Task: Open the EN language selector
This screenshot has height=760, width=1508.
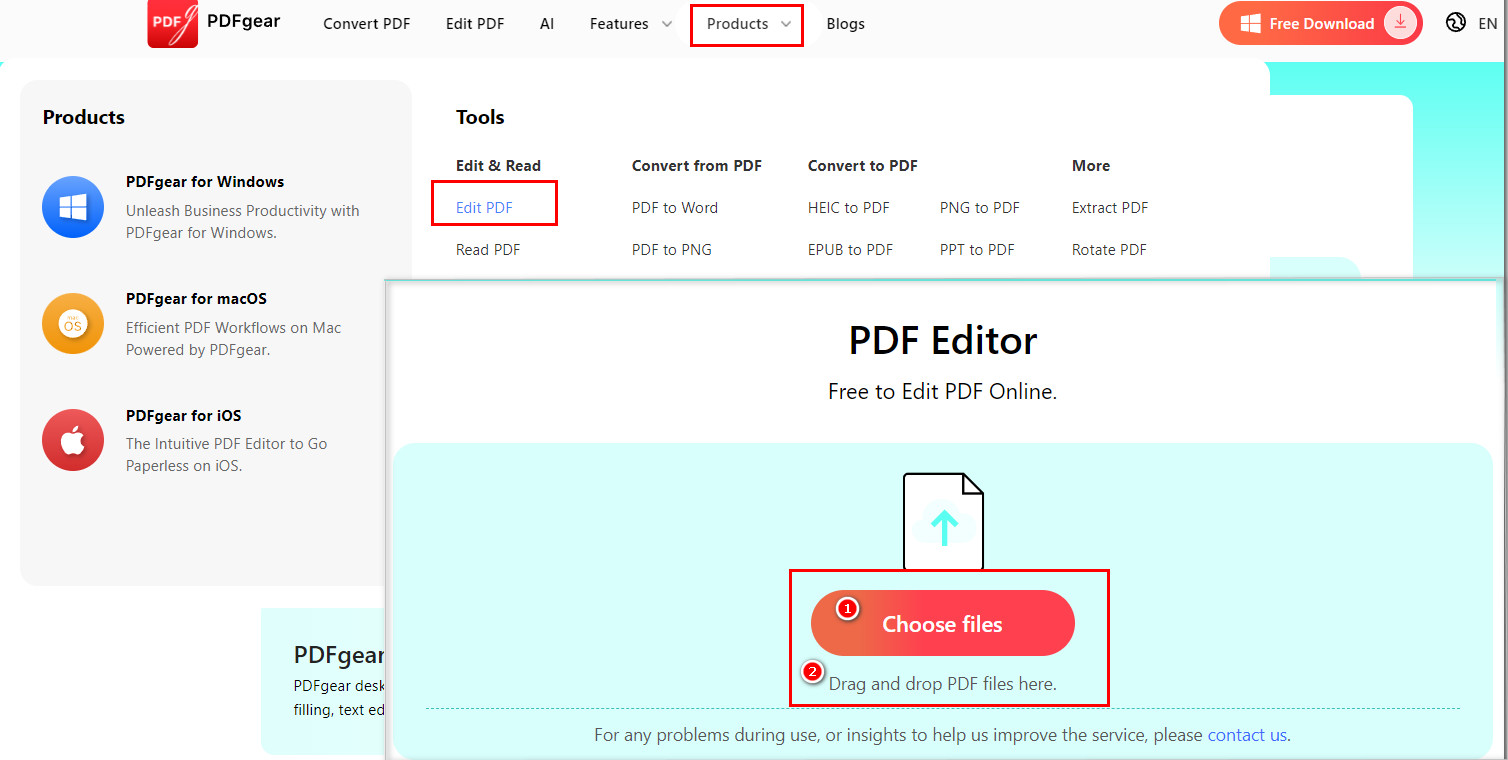Action: [x=1487, y=24]
